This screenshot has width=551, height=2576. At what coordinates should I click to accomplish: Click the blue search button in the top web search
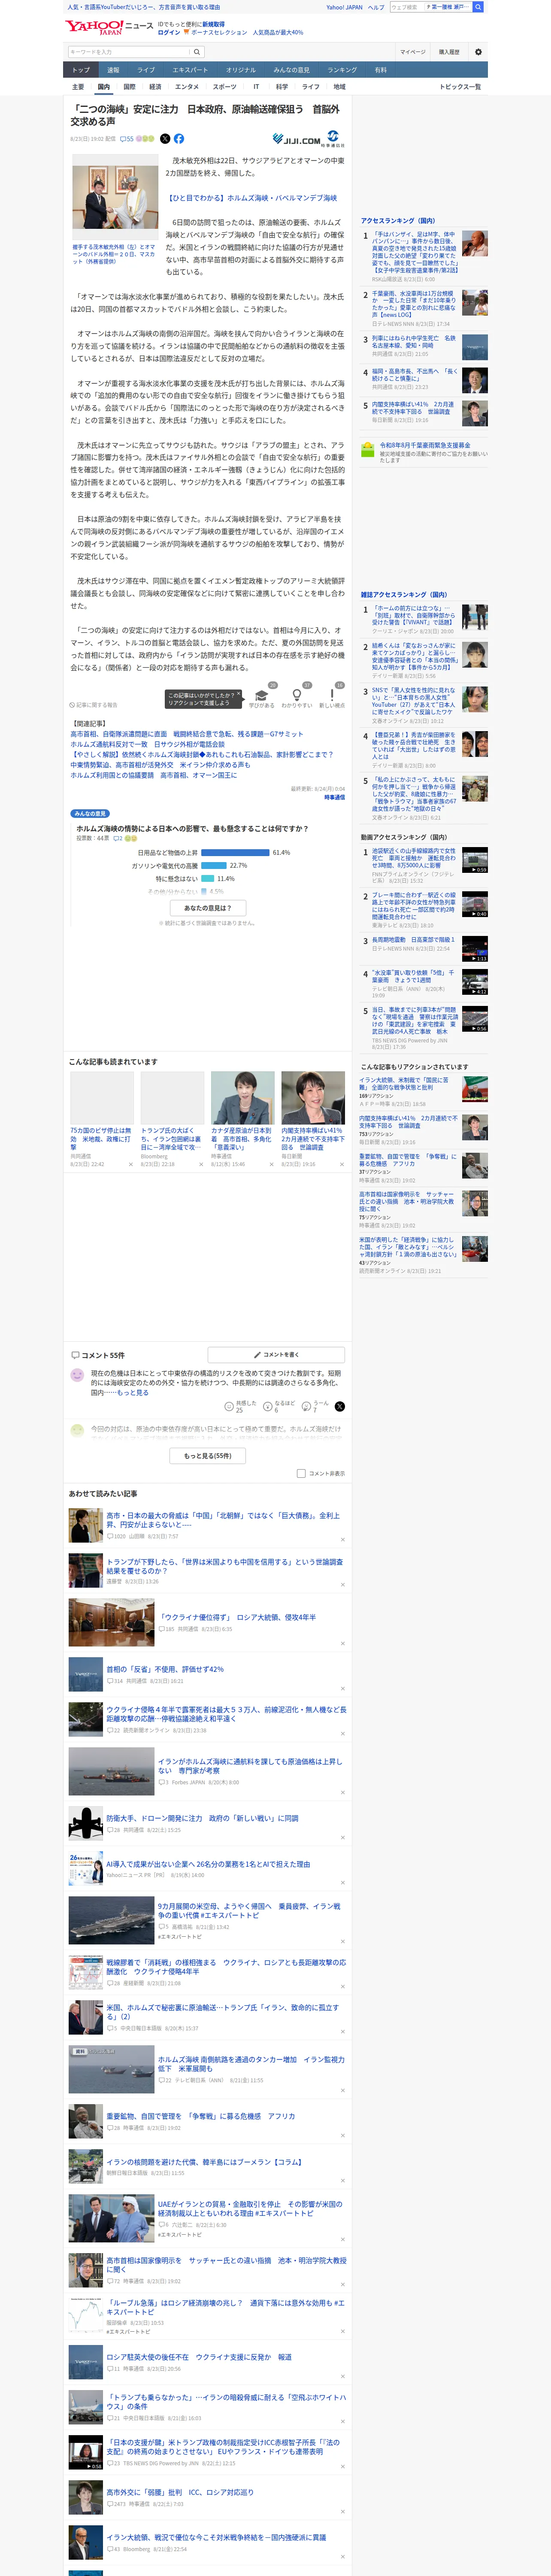[x=478, y=7]
